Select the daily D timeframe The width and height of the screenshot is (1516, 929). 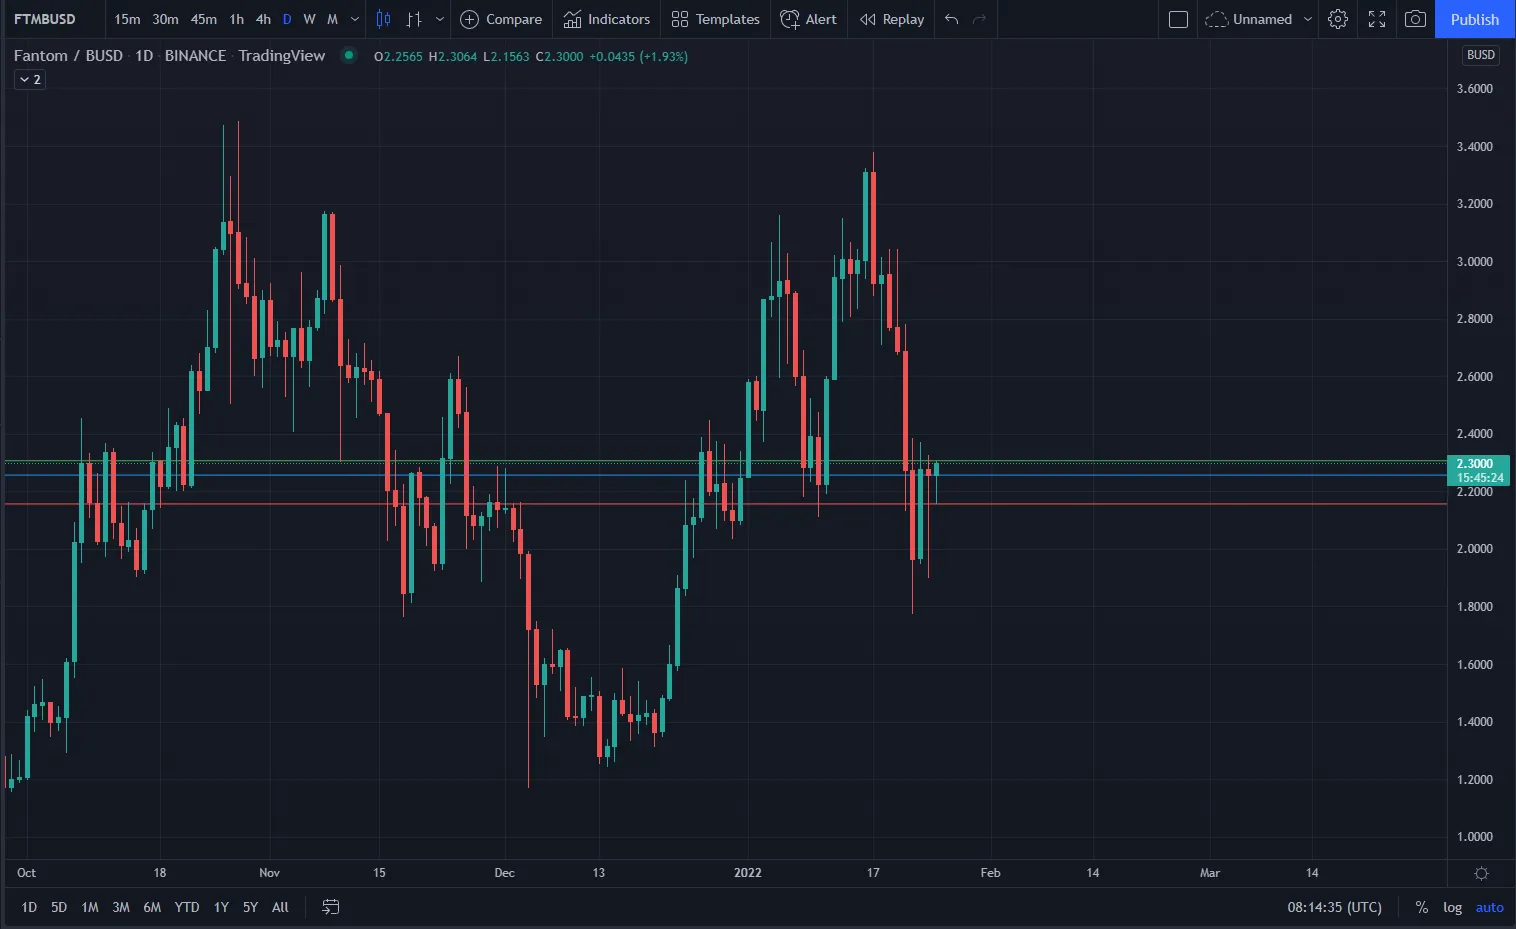[x=287, y=19]
